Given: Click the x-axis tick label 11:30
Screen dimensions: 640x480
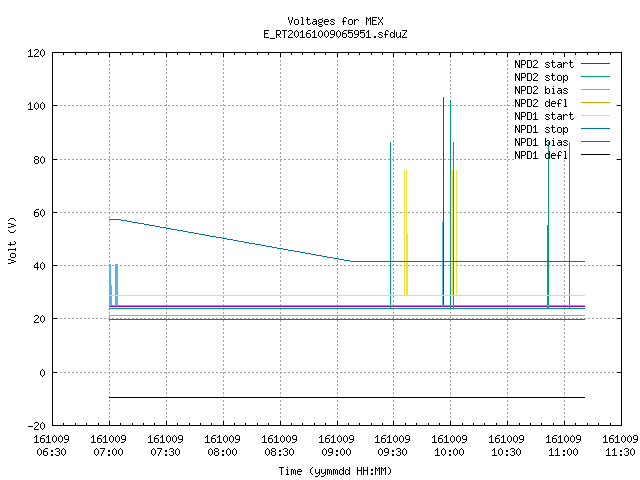Looking at the screenshot, I should [620, 452].
